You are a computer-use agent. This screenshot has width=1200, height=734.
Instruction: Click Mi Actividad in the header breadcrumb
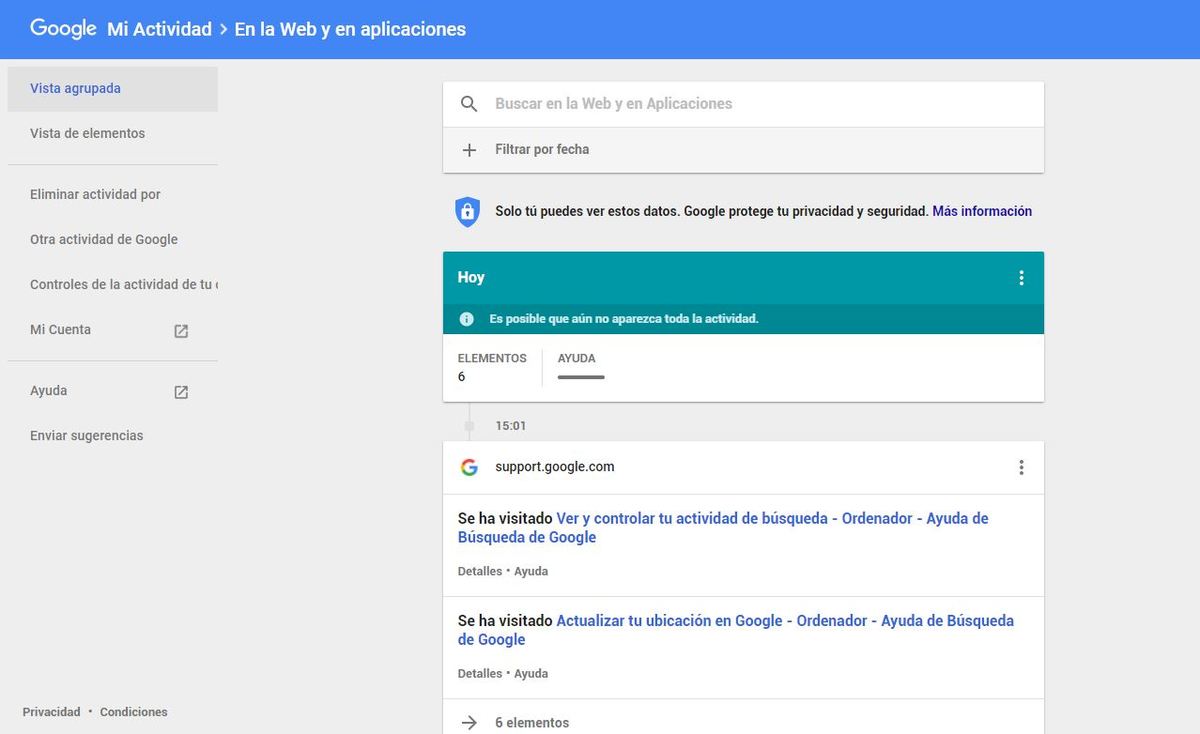click(x=159, y=29)
